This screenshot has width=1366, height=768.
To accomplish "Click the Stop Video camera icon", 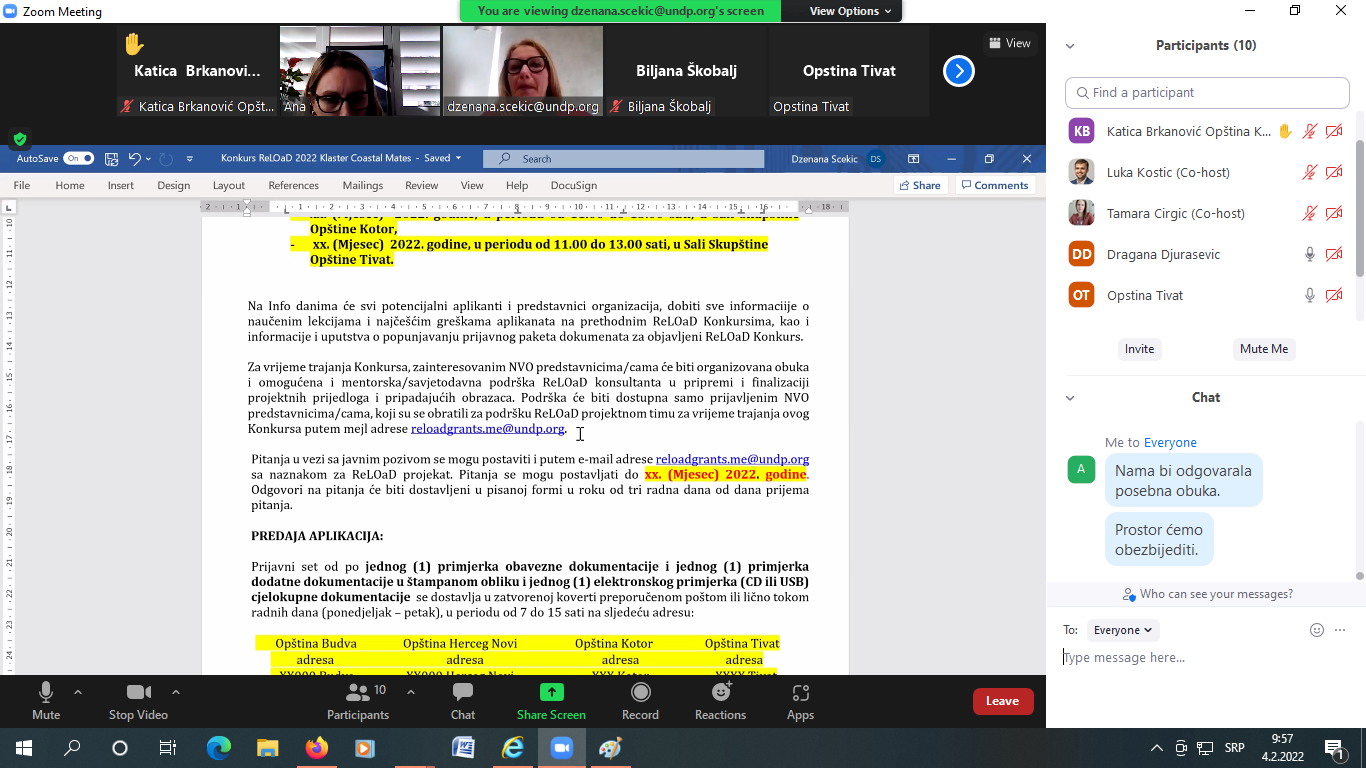I will click(138, 693).
